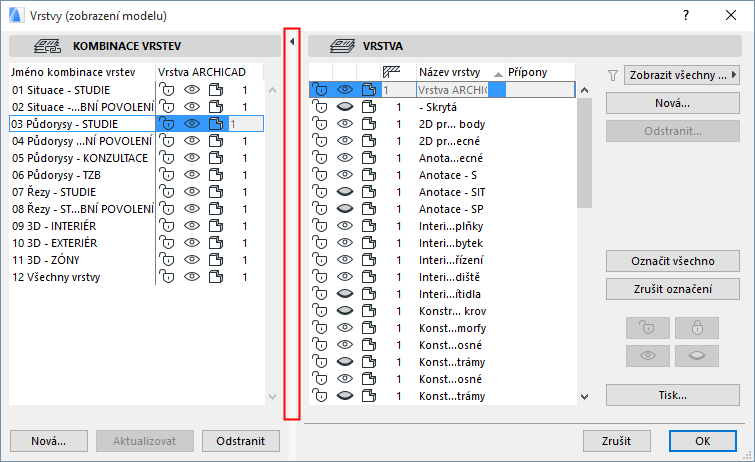Show the hidden Anotace - SIT layer
Viewport: 755px width, 462px height.
[345, 192]
